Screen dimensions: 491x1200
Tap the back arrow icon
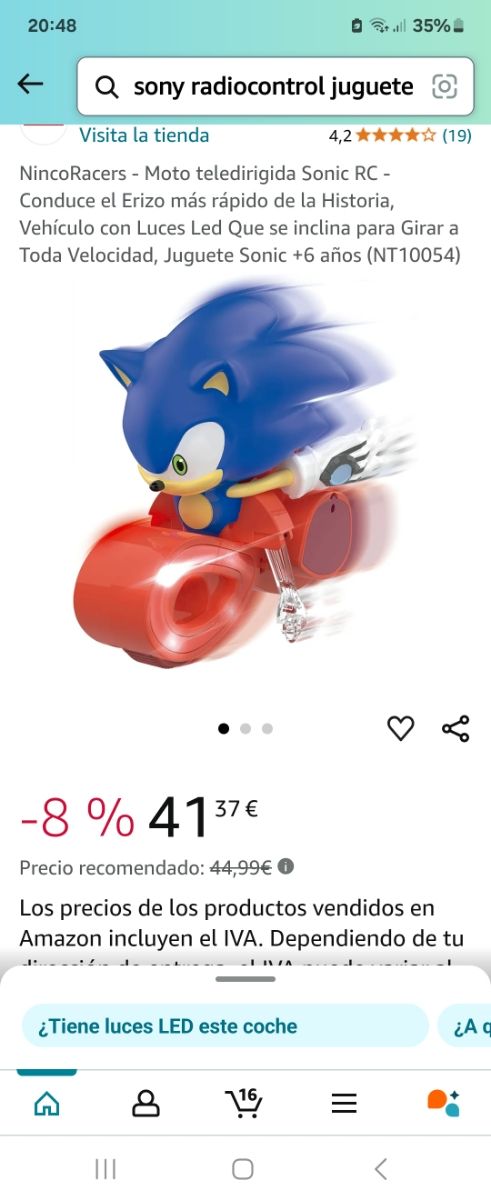click(31, 85)
